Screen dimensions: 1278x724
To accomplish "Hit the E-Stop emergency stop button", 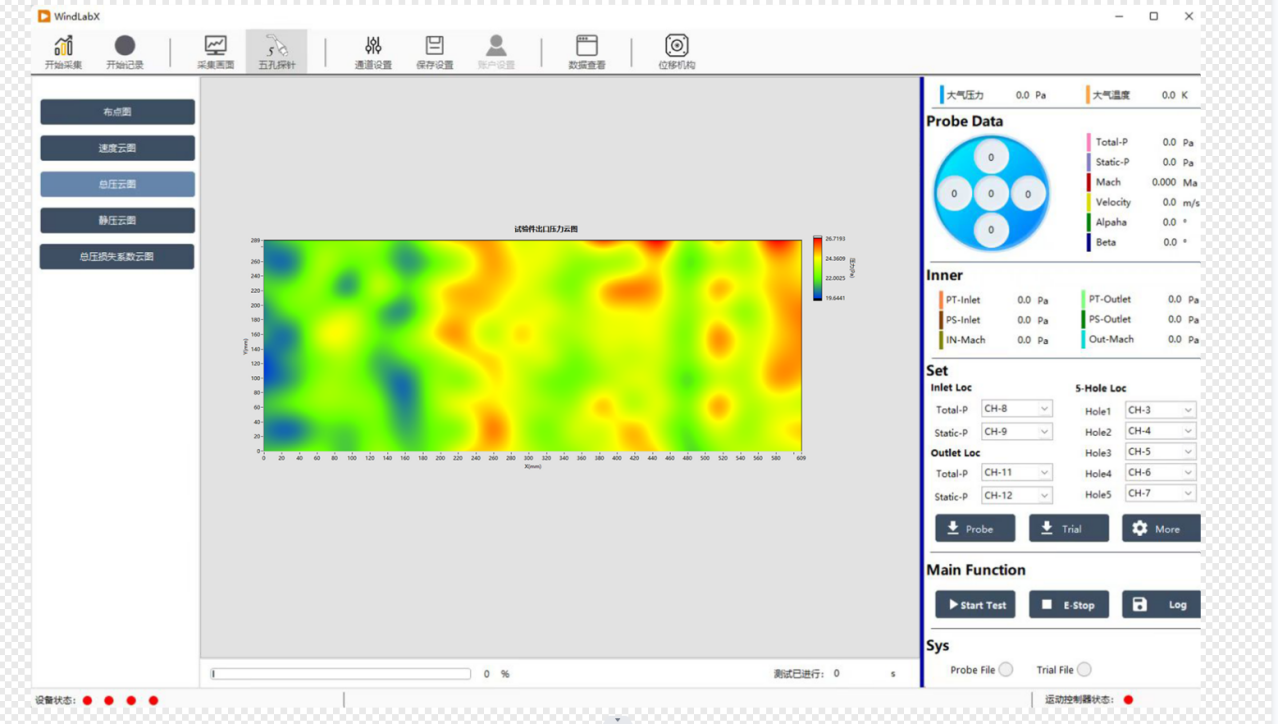I will point(1069,604).
